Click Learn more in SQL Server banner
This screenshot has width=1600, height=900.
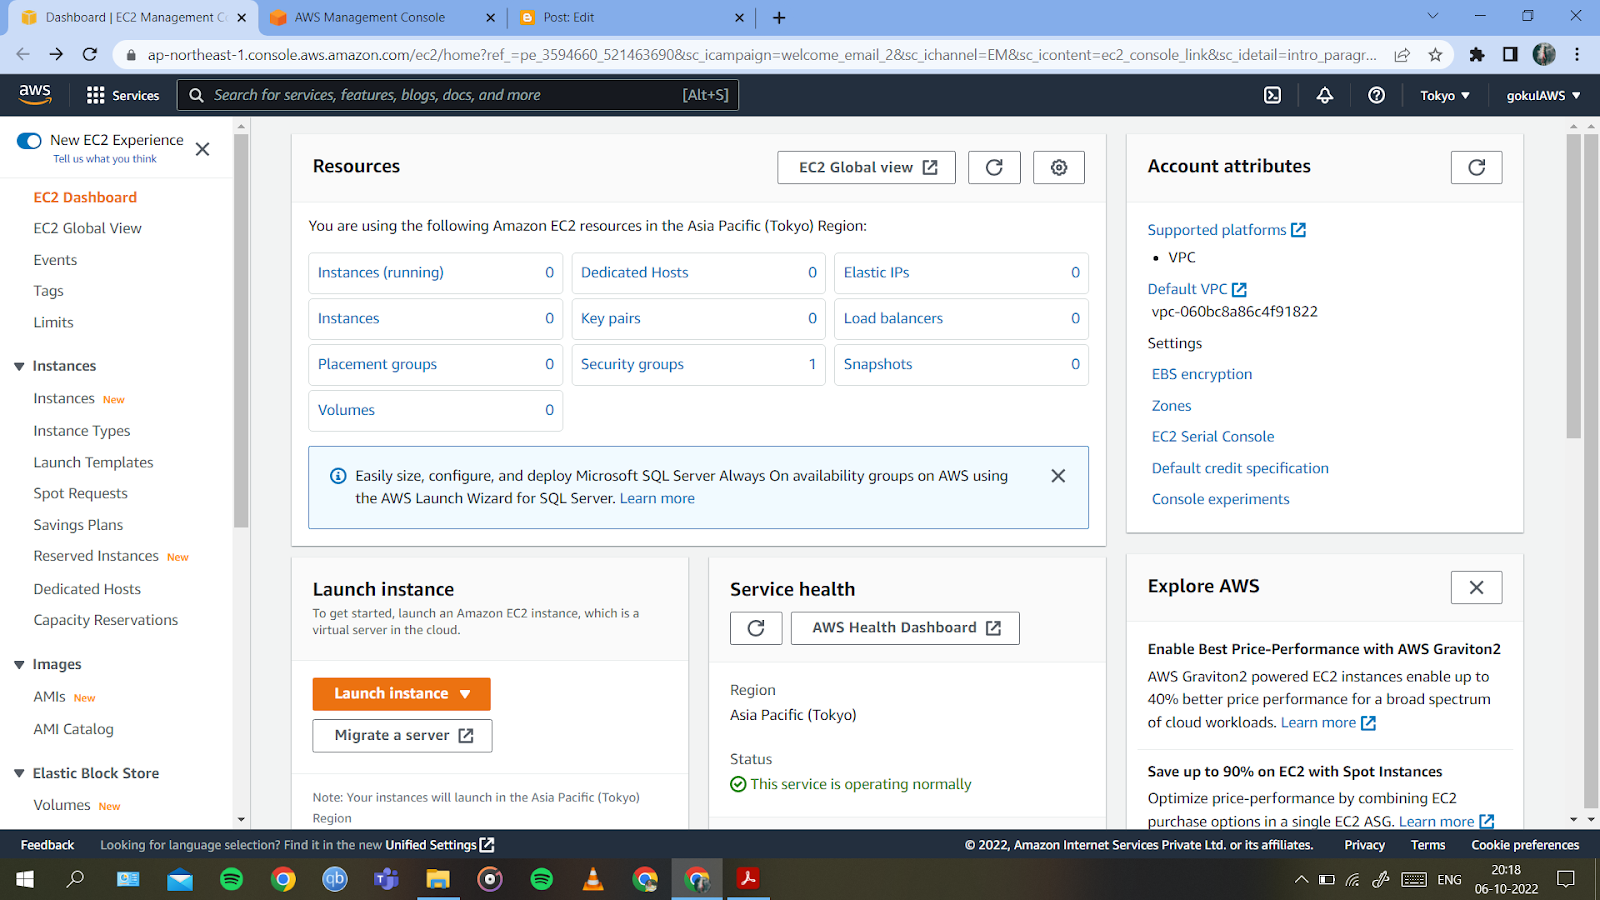tap(657, 498)
